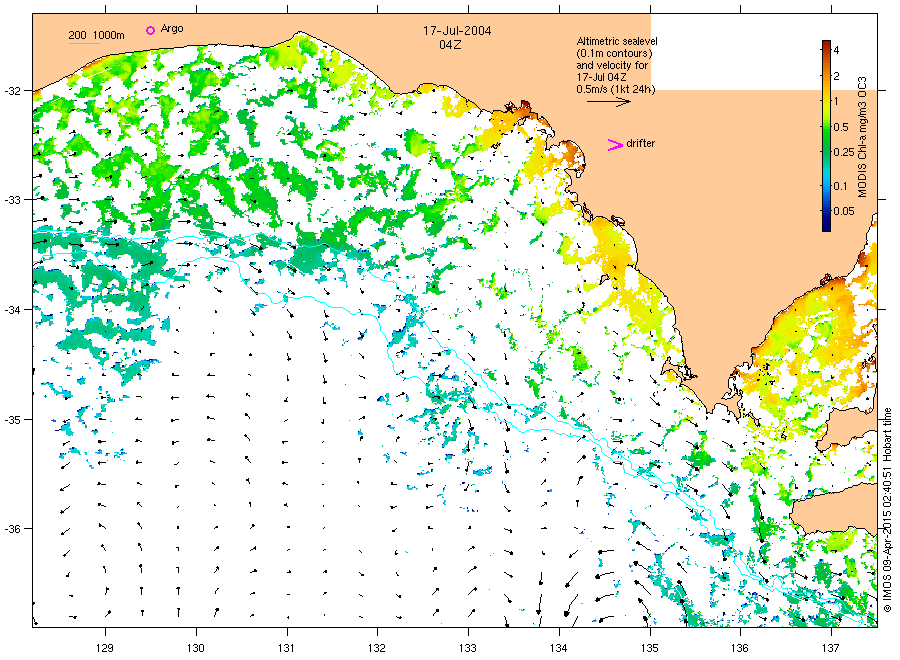Click the longitude label 136
The image size is (900, 660).
pos(740,649)
